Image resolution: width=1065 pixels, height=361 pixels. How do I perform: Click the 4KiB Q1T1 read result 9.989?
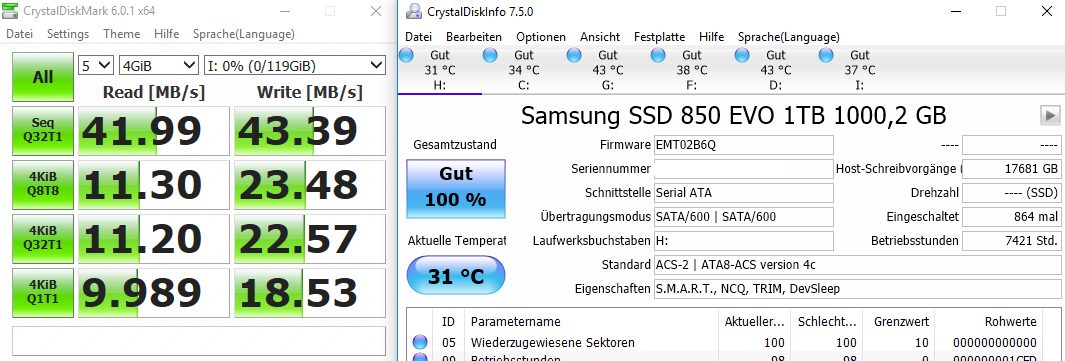click(154, 292)
